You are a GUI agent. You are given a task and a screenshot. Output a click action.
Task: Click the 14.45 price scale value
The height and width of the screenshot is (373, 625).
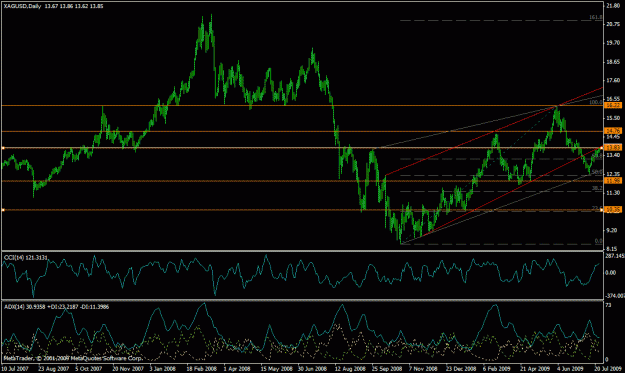tap(613, 137)
